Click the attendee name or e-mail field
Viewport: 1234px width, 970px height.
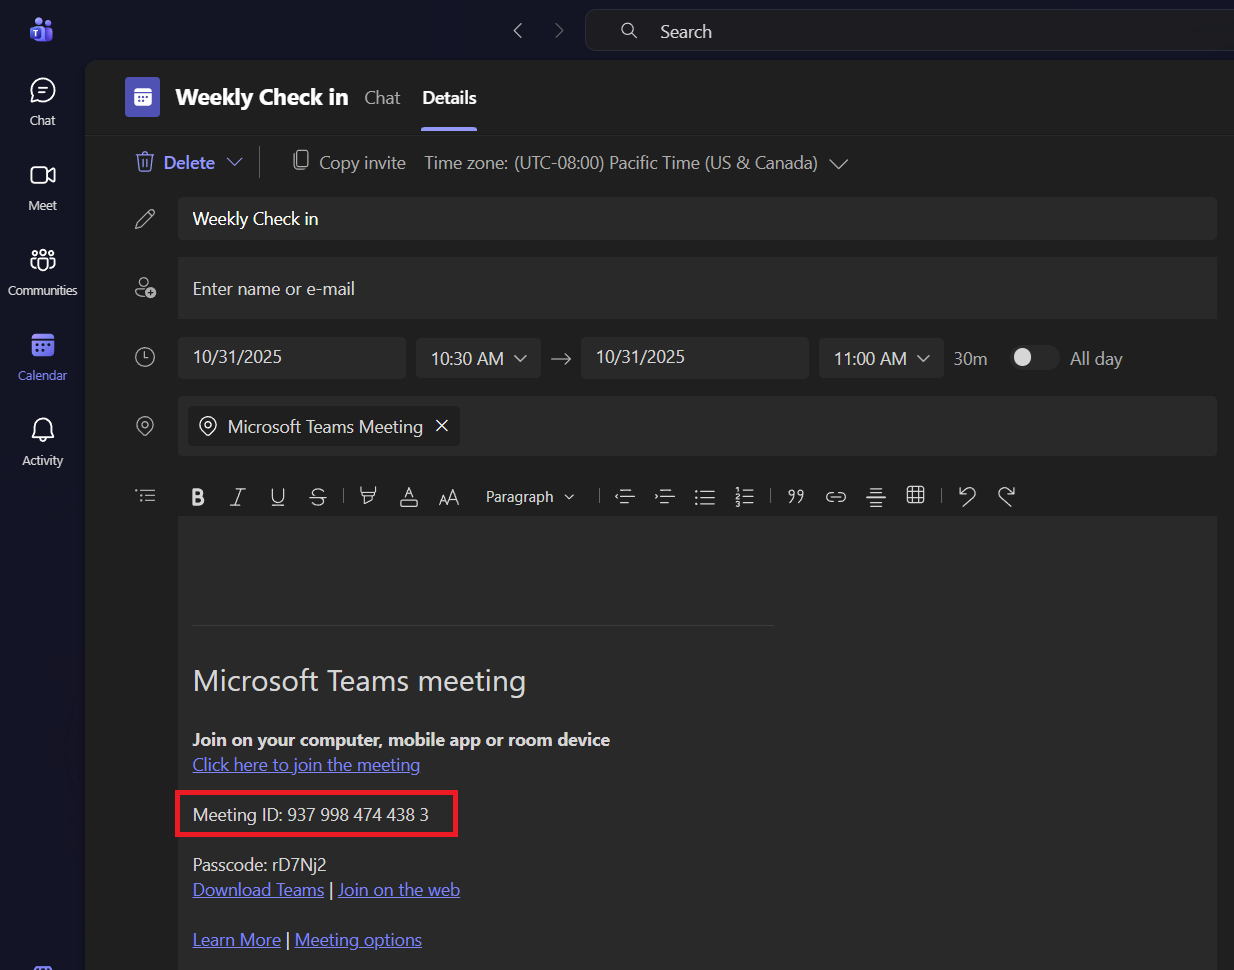pos(696,289)
